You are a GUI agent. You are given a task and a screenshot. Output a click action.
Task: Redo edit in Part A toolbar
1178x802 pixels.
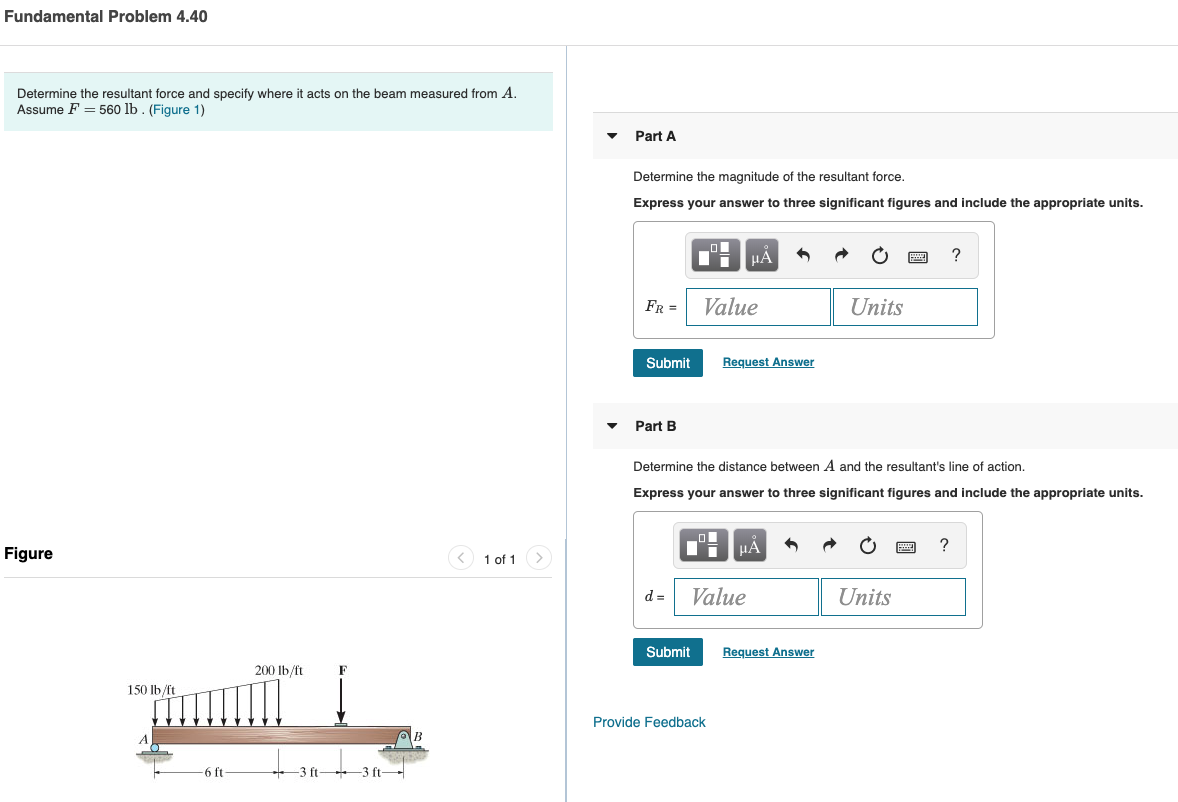click(841, 255)
